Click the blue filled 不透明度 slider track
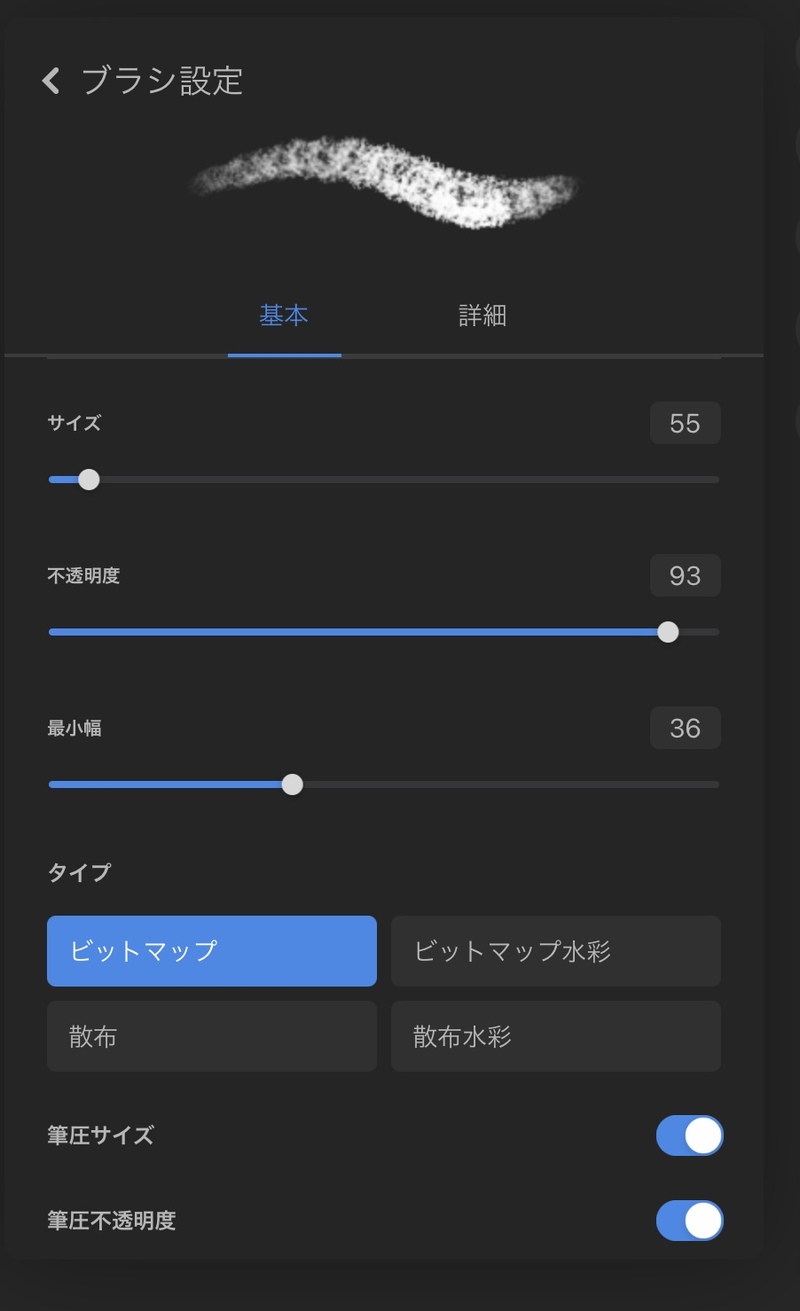The height and width of the screenshot is (1311, 800). [350, 632]
